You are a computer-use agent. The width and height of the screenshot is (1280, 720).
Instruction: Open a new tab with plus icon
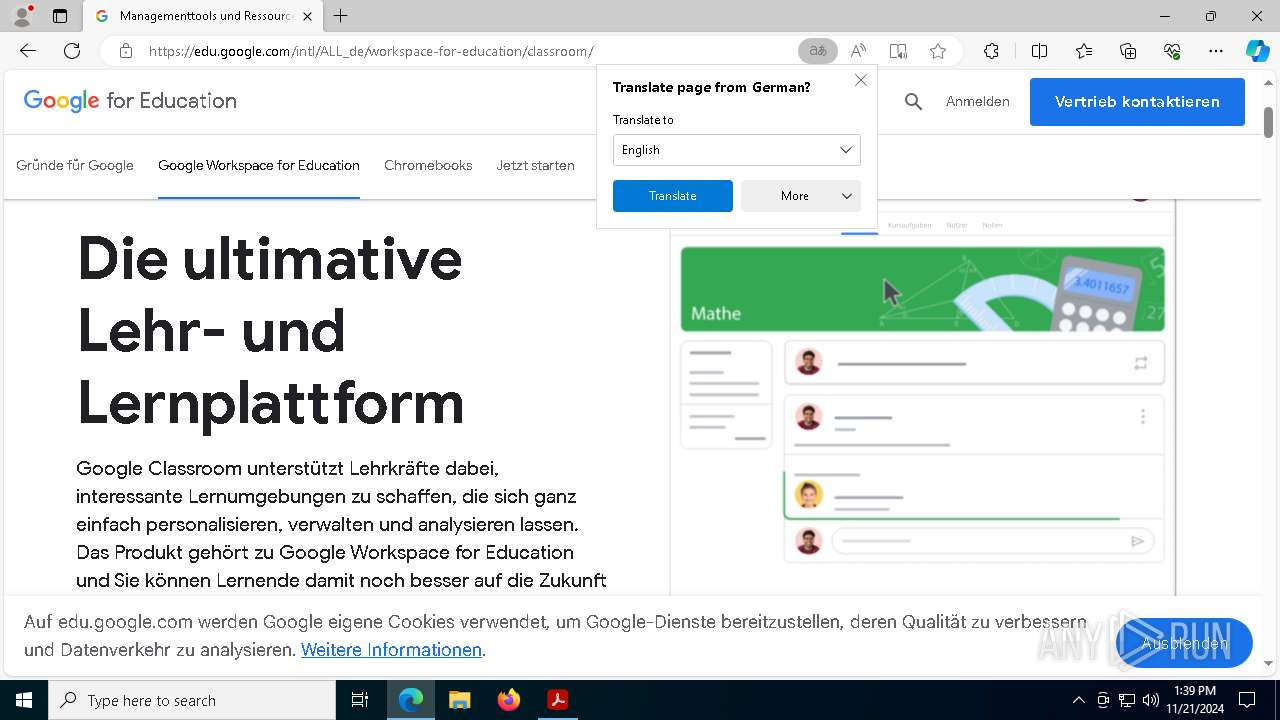point(341,16)
